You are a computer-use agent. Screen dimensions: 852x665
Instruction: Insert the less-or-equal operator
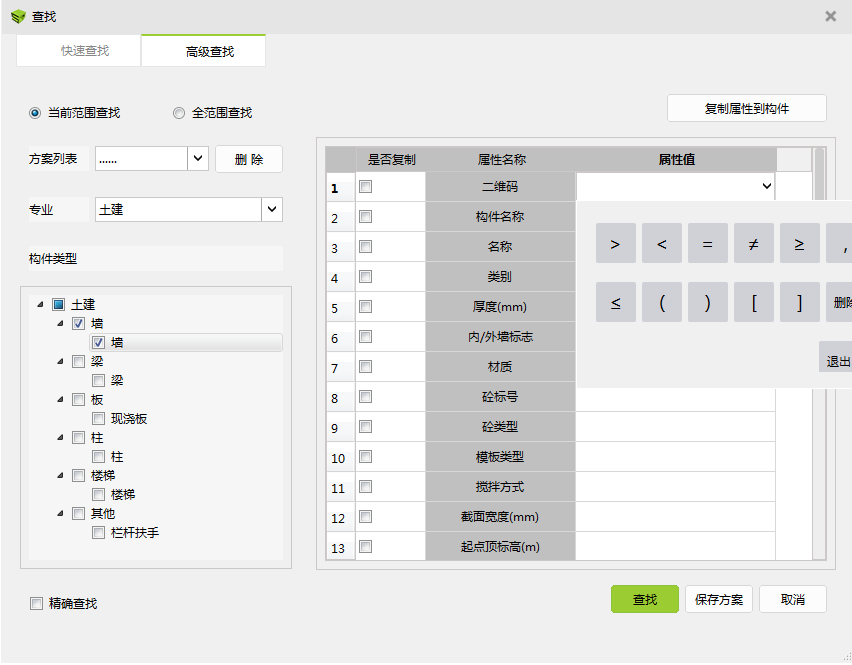tap(616, 302)
